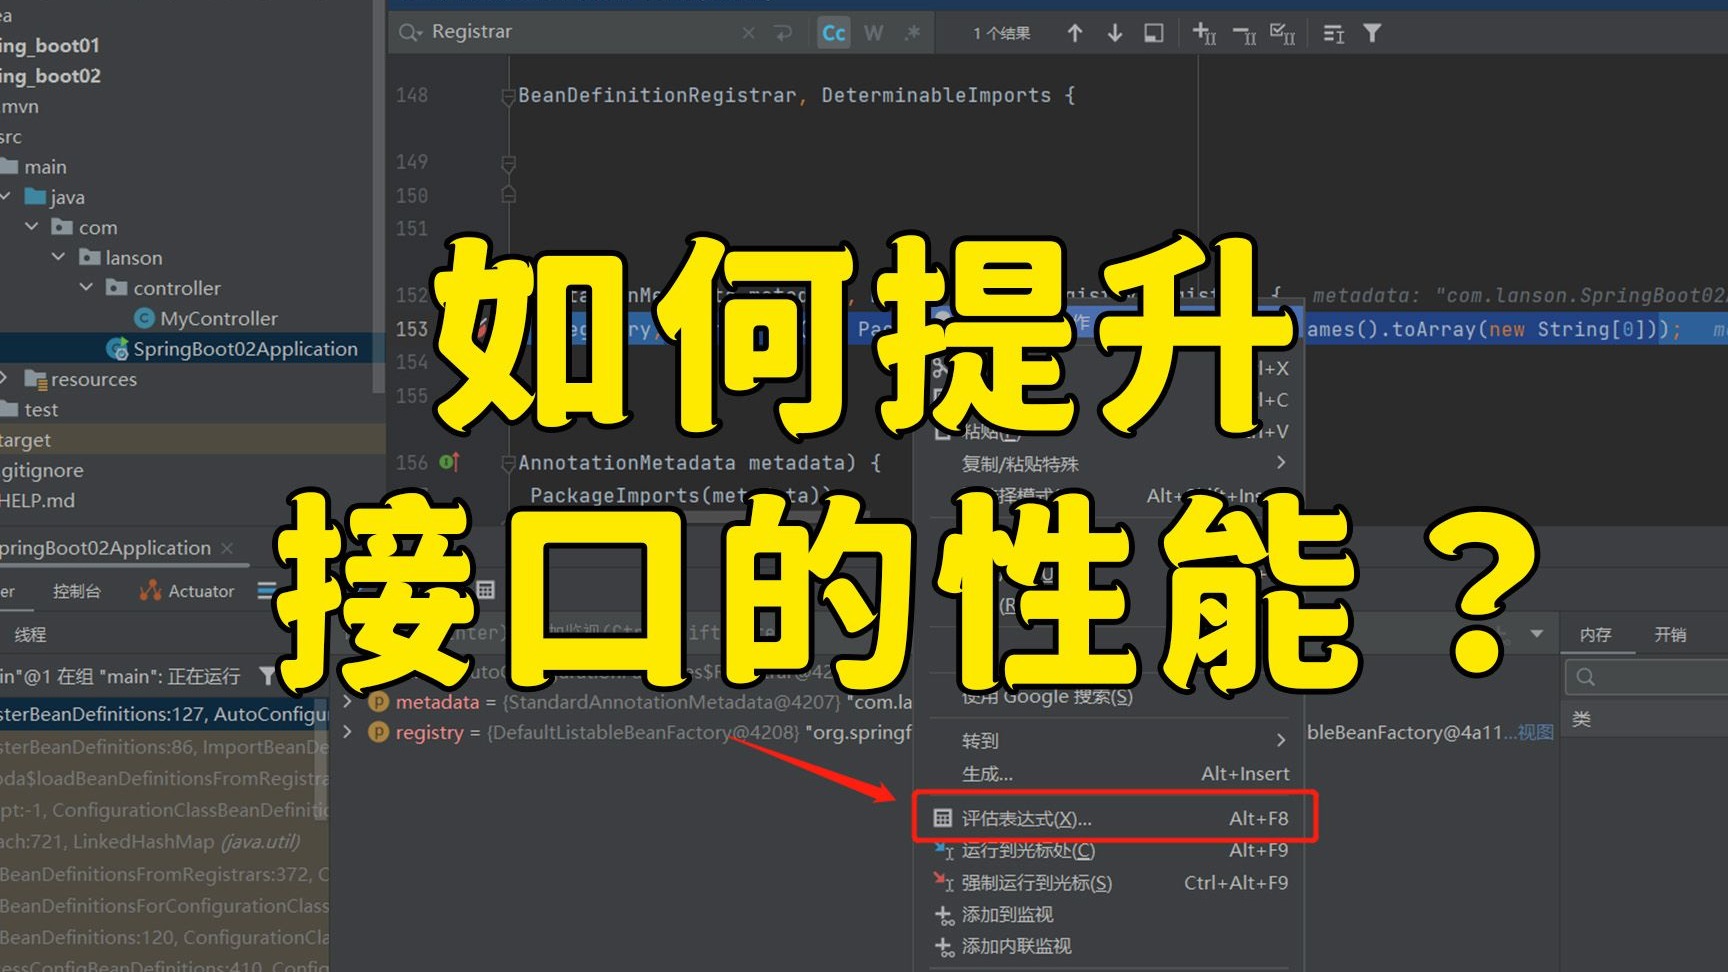This screenshot has height=972, width=1728.
Task: Enable regex (.*) search mode
Action: pyautogui.click(x=911, y=32)
